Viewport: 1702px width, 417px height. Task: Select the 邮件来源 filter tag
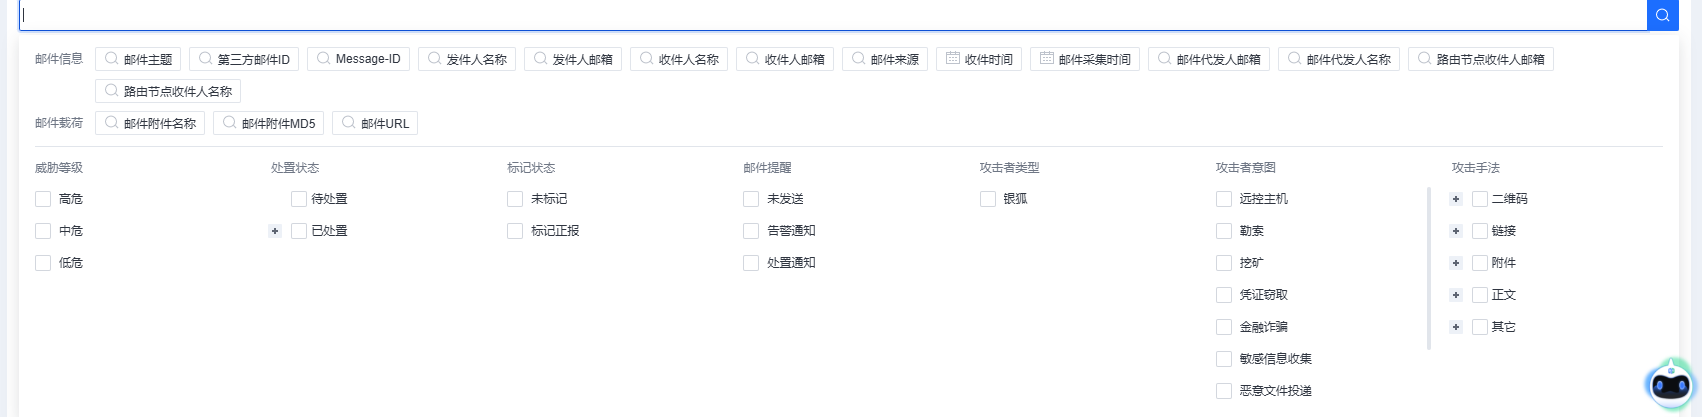885,59
